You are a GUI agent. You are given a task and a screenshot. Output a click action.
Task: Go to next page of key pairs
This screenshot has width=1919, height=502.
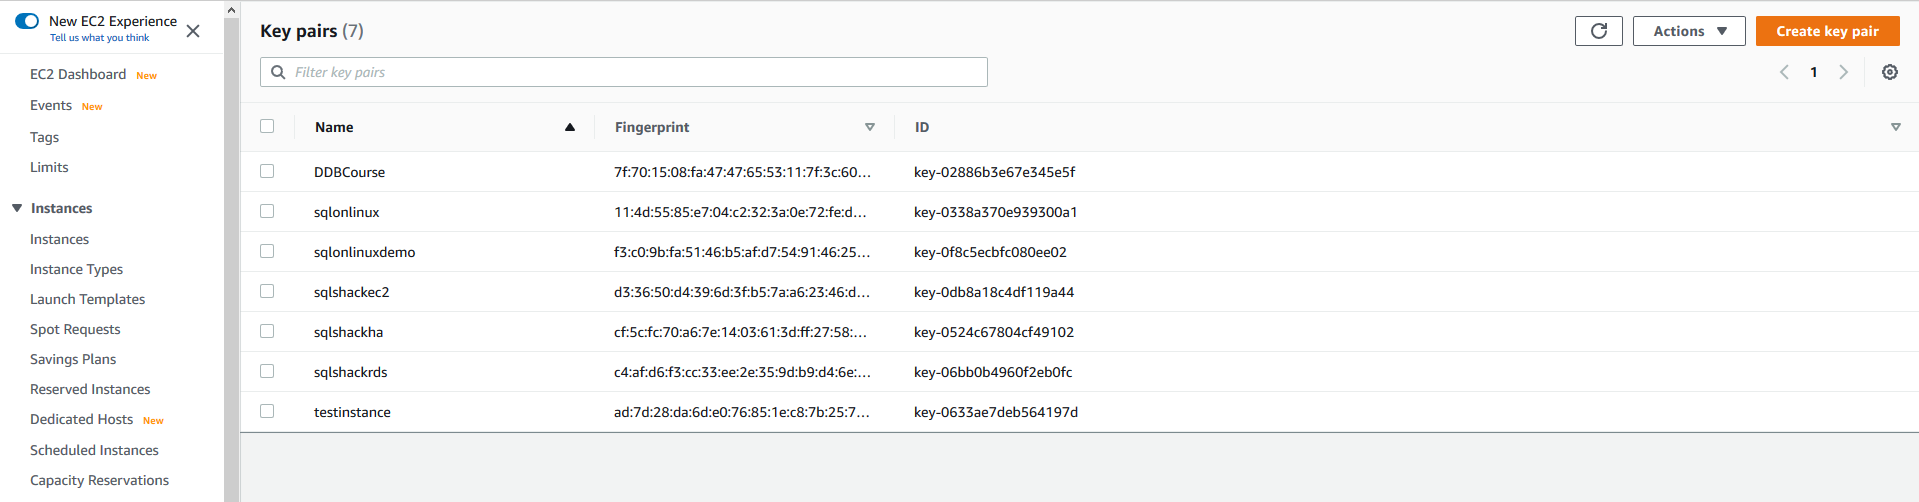point(1844,72)
